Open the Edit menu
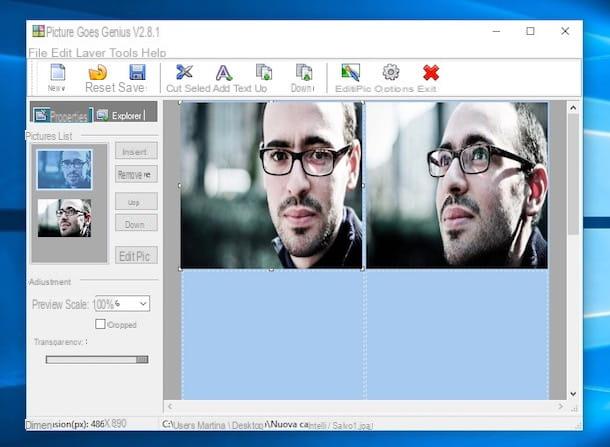 (61, 53)
